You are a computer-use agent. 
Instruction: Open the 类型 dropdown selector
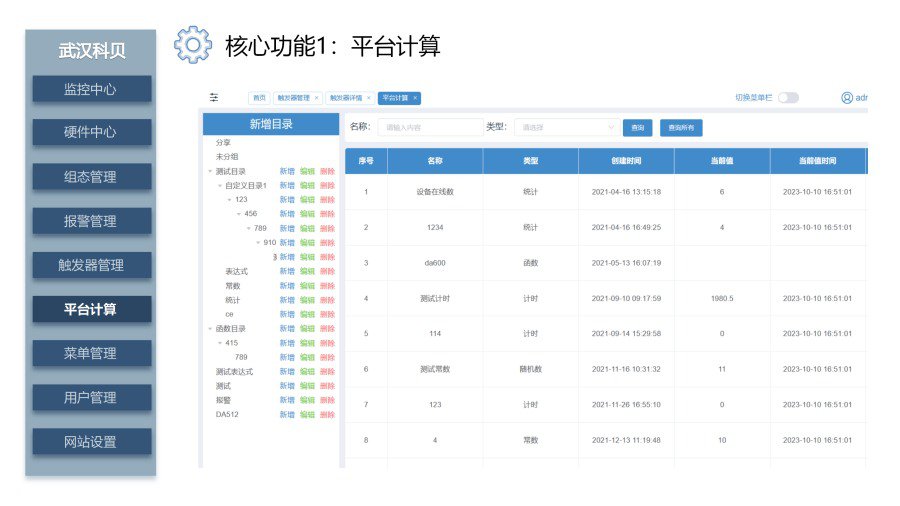point(565,127)
